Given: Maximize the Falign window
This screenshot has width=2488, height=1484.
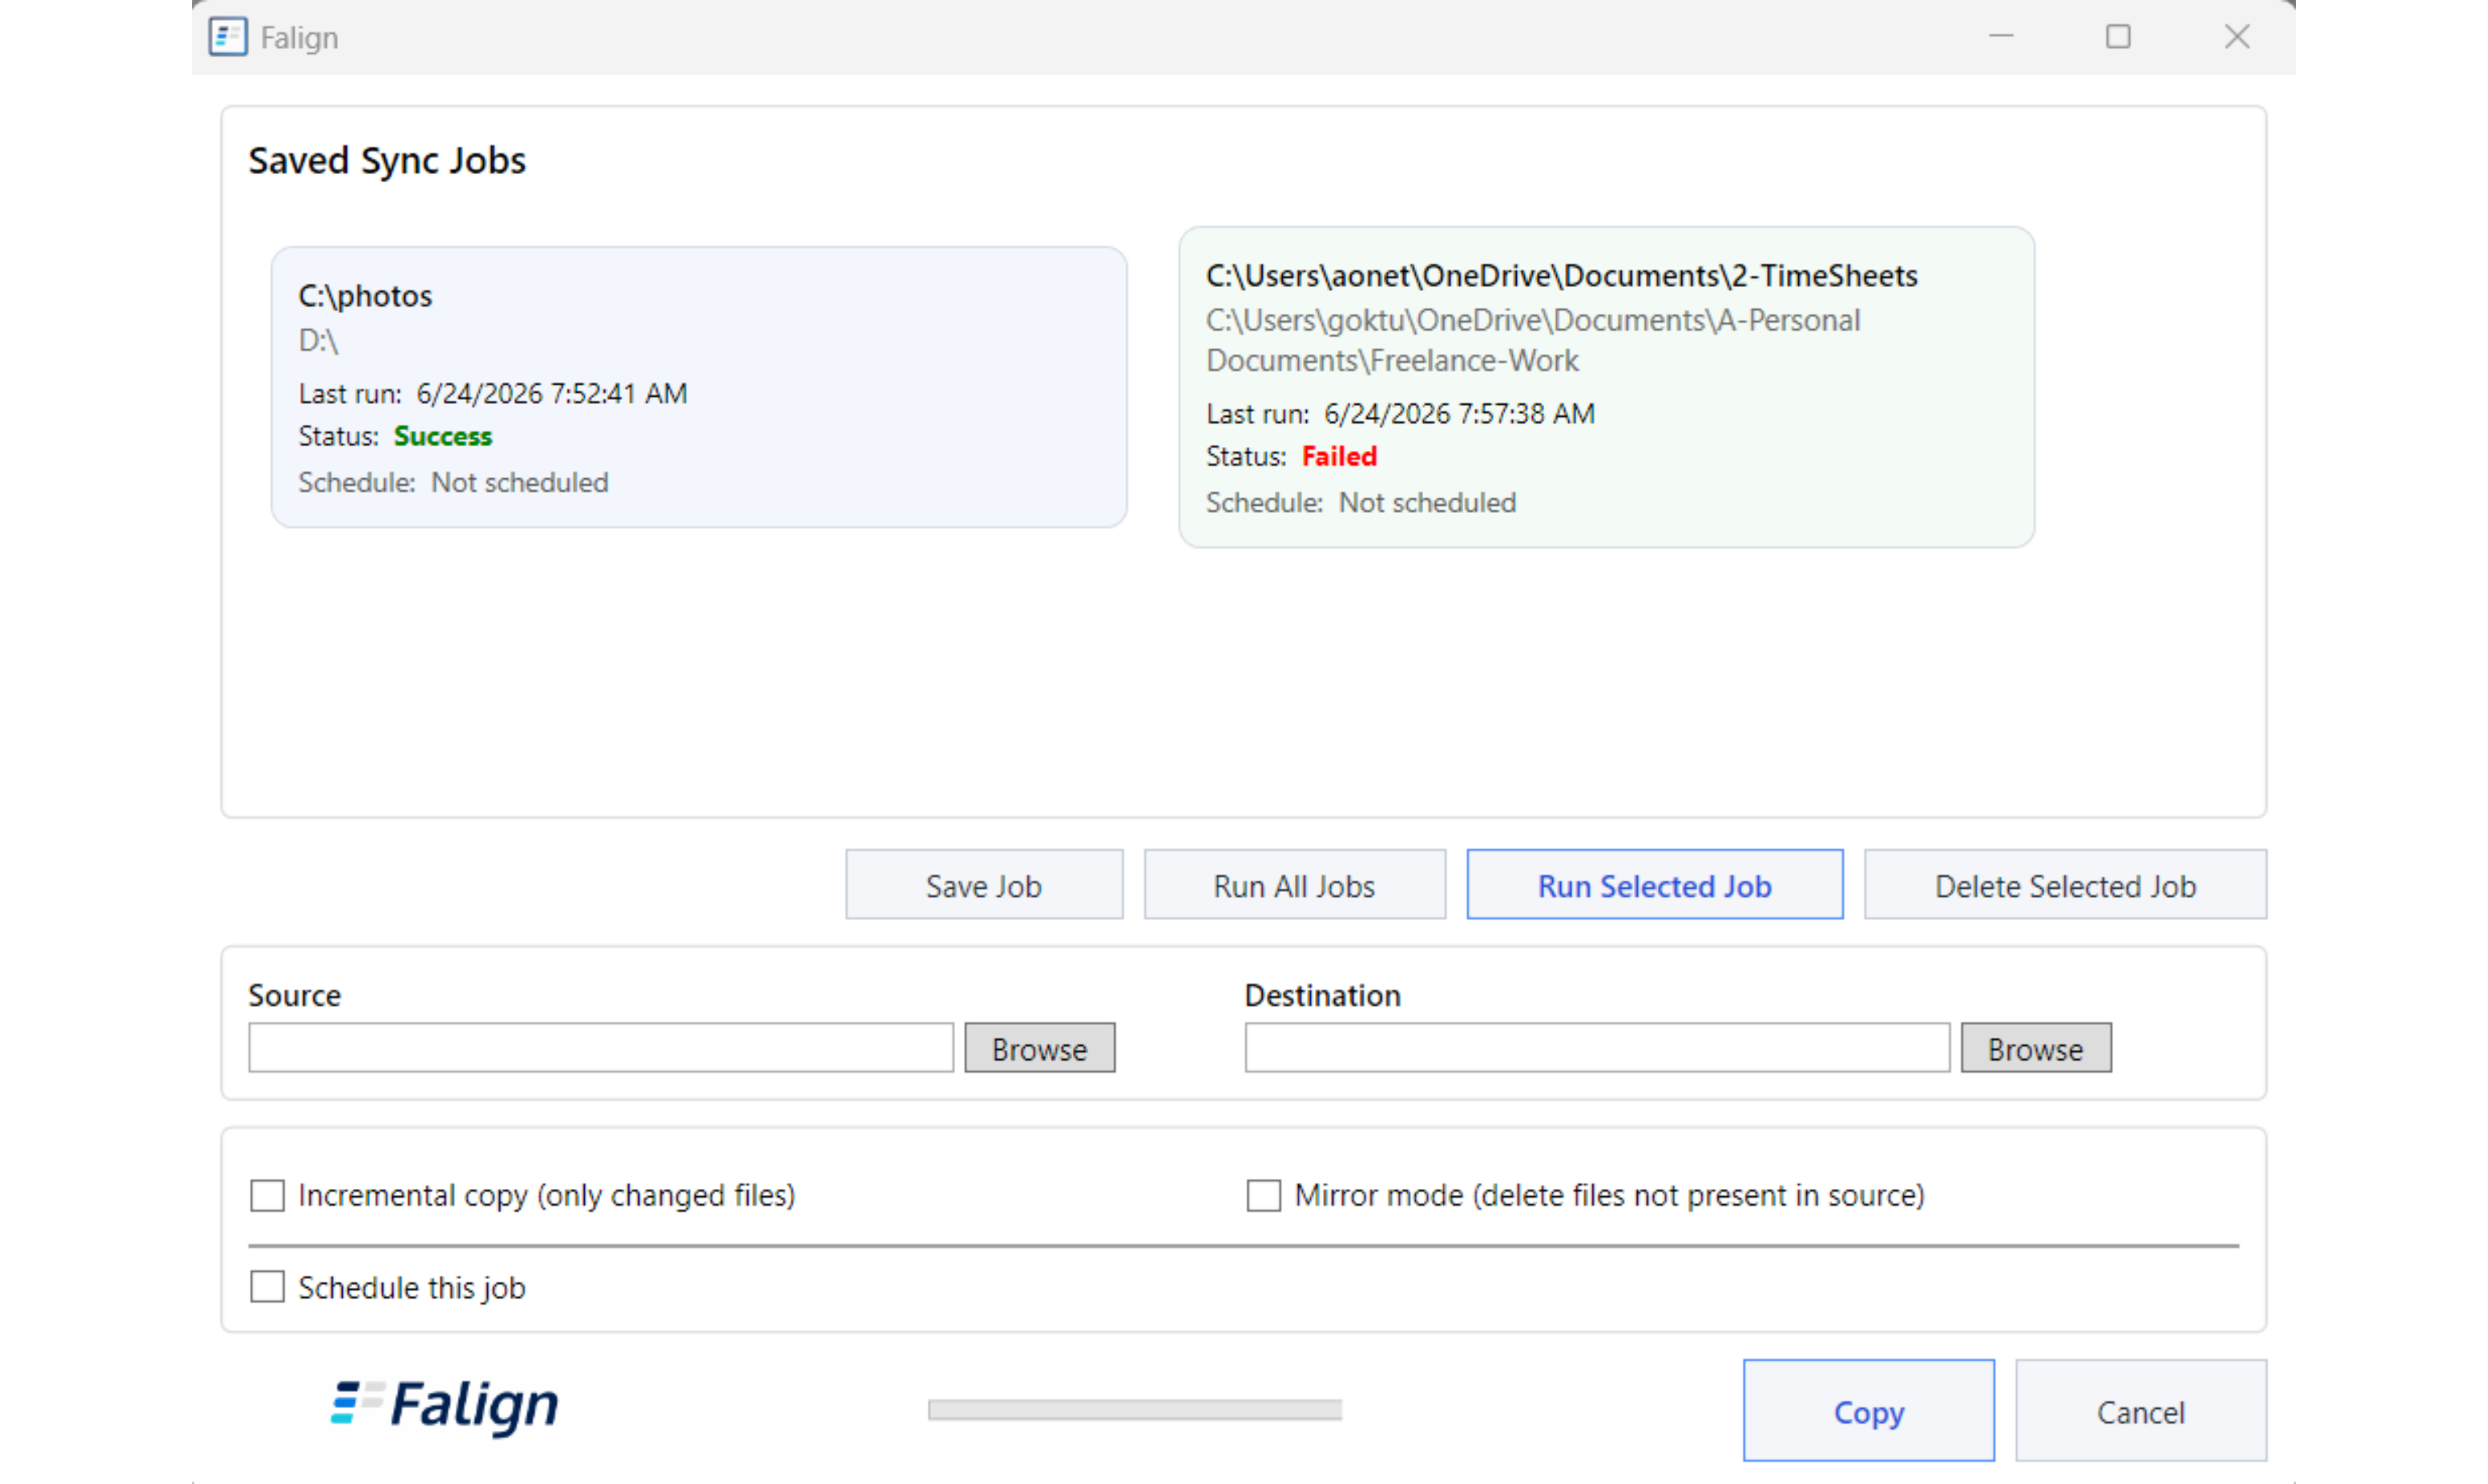Looking at the screenshot, I should pyautogui.click(x=2118, y=37).
